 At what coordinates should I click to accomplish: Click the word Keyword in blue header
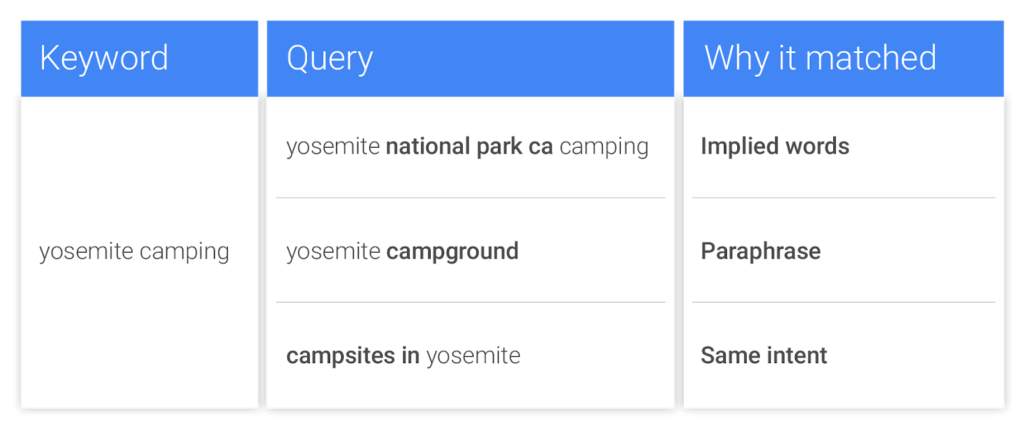tap(104, 58)
